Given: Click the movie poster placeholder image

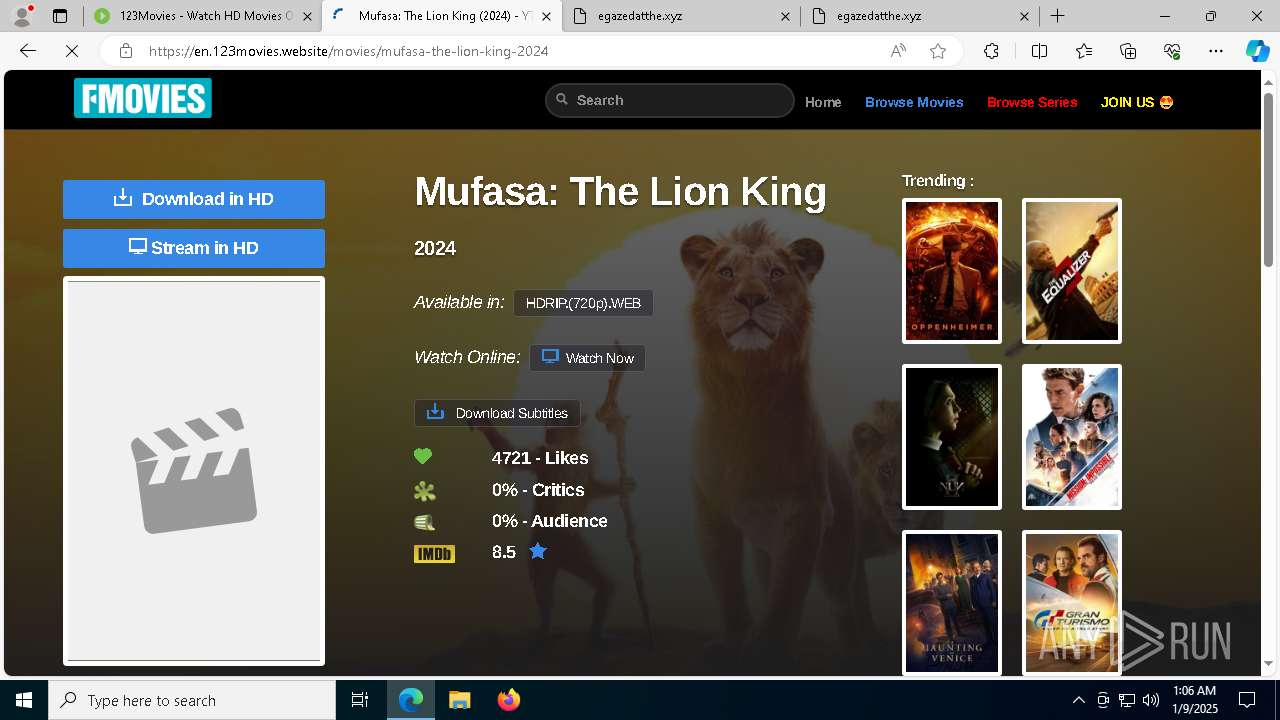Looking at the screenshot, I should pyautogui.click(x=194, y=471).
